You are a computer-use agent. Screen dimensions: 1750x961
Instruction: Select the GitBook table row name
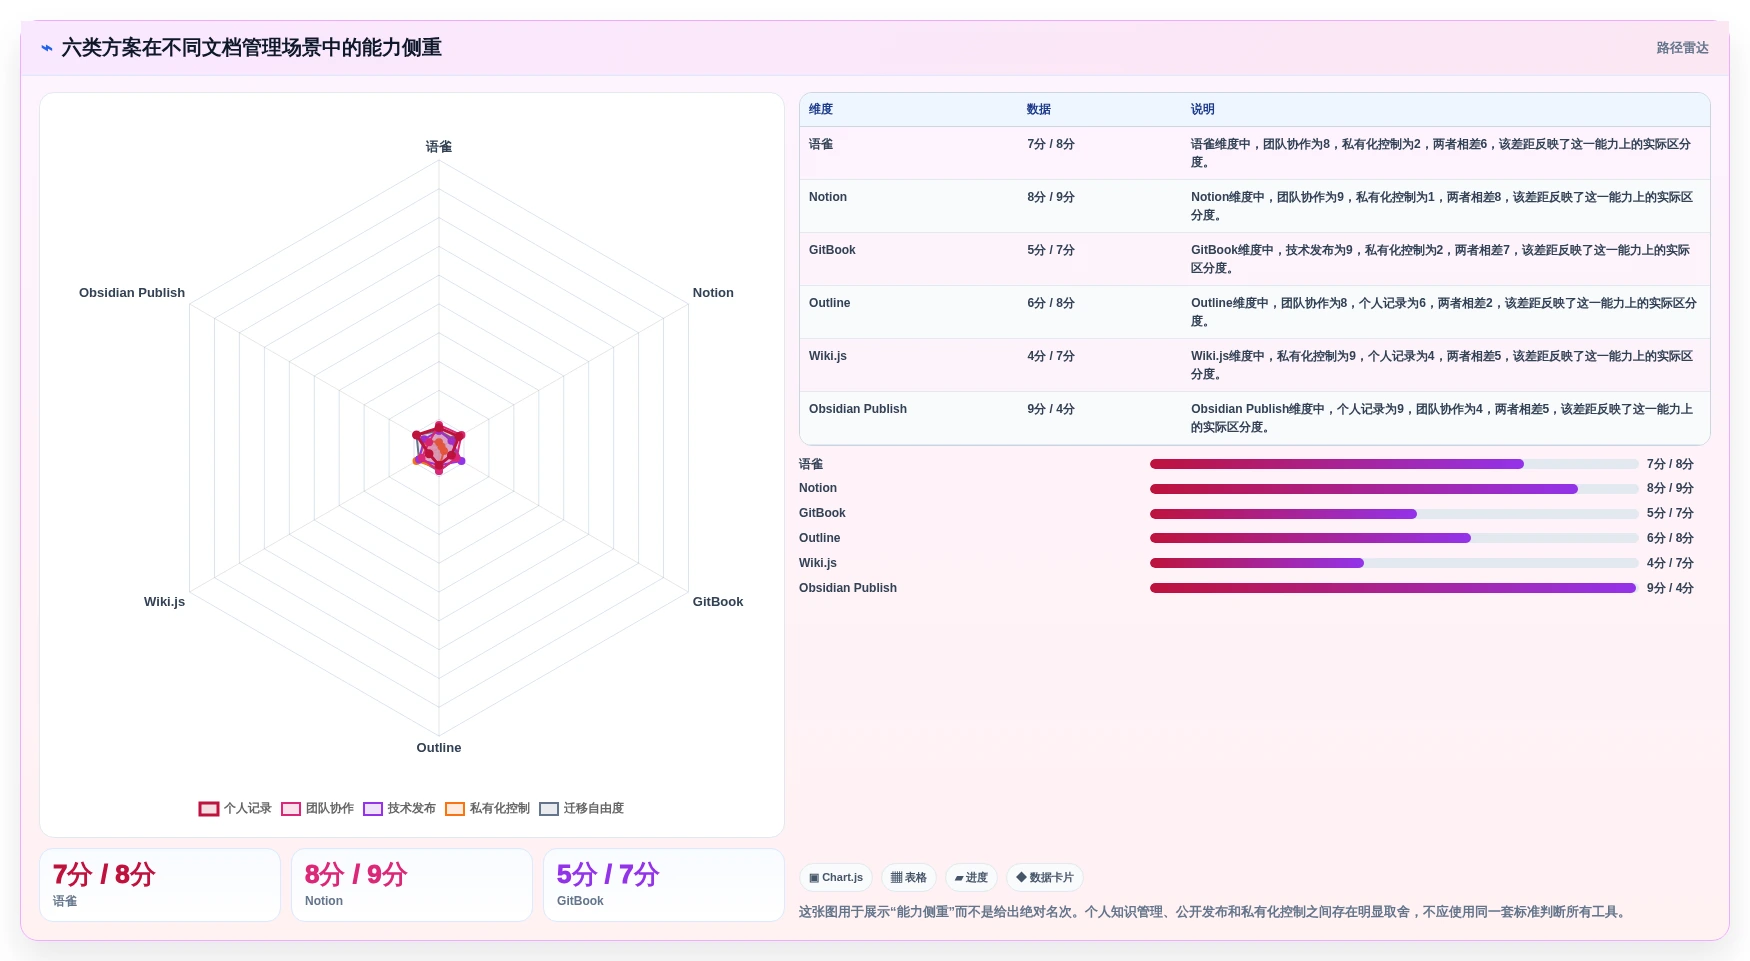click(x=832, y=250)
